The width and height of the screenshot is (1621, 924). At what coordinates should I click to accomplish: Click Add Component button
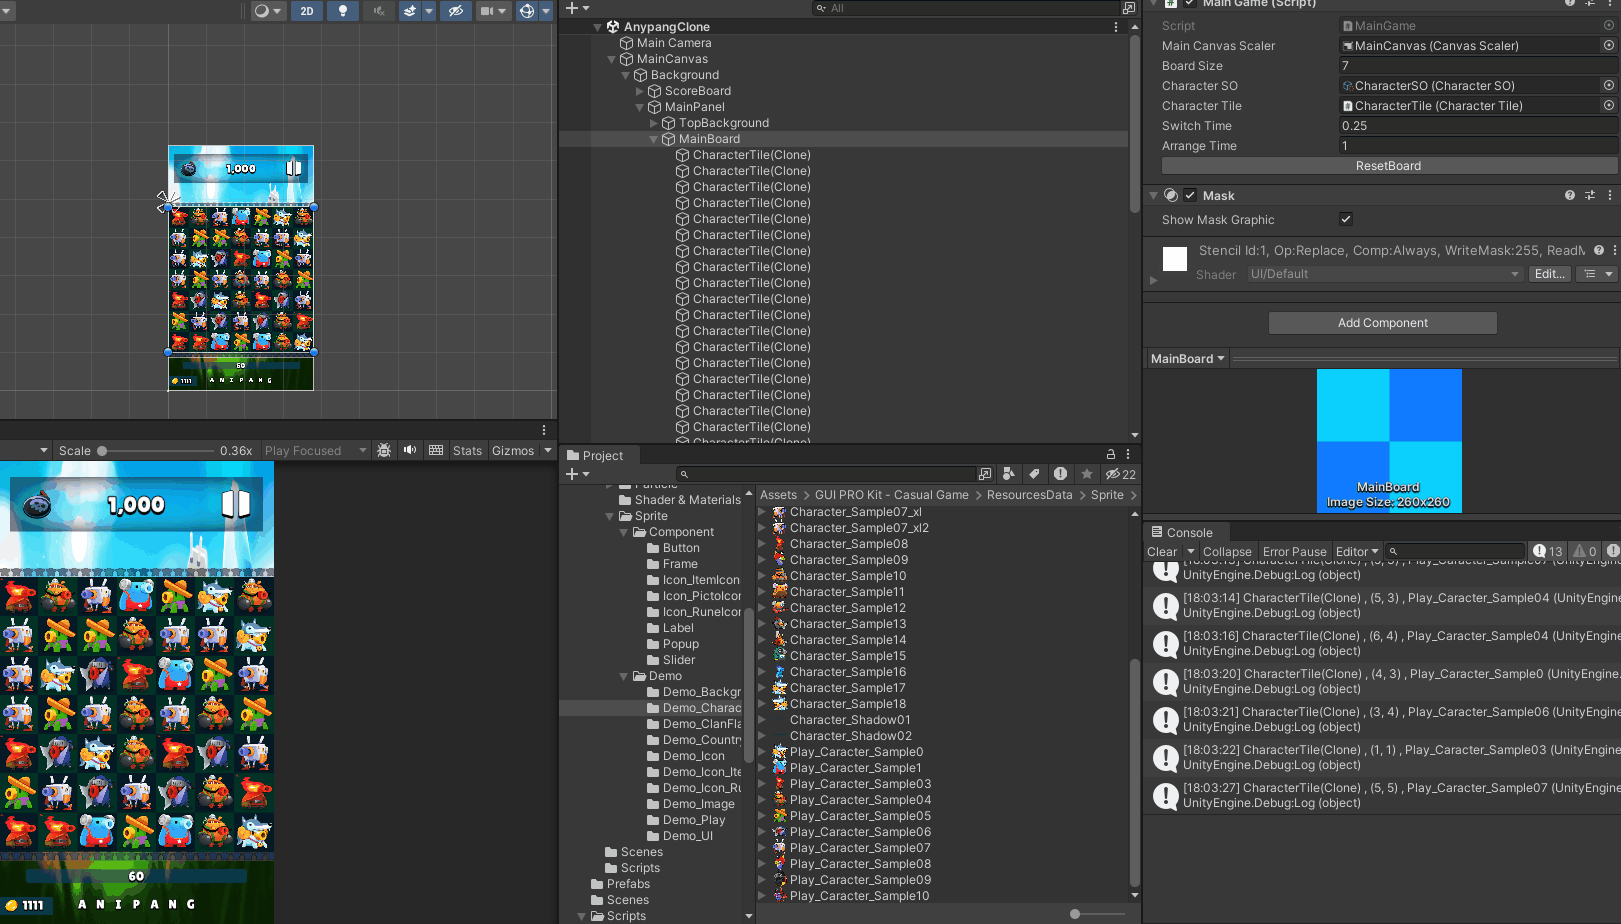point(1382,323)
